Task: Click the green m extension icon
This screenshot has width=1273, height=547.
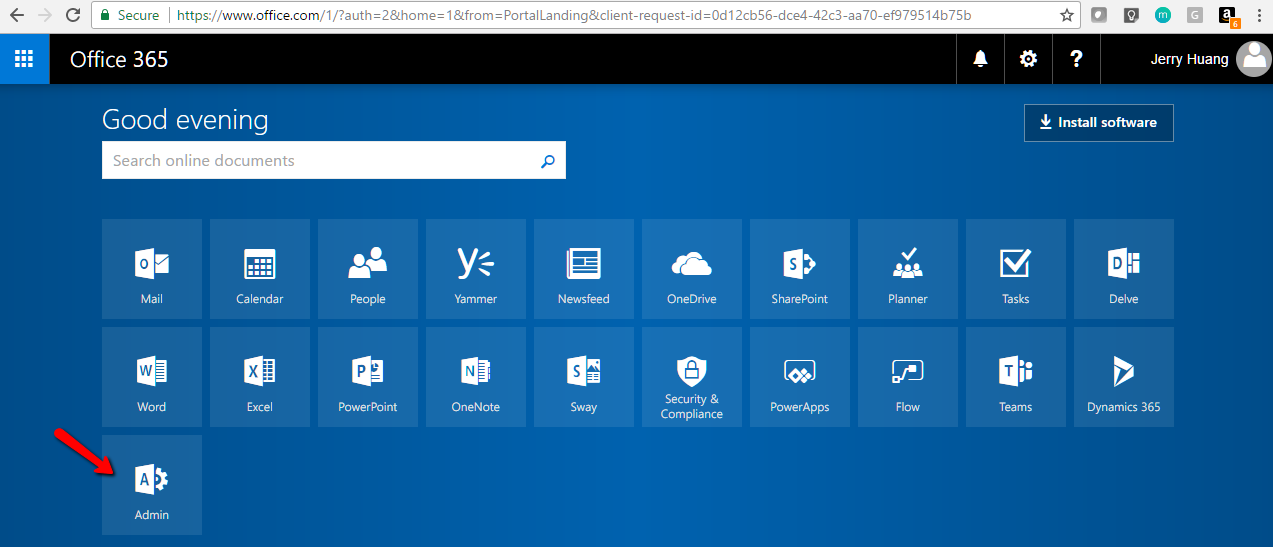Action: tap(1162, 15)
